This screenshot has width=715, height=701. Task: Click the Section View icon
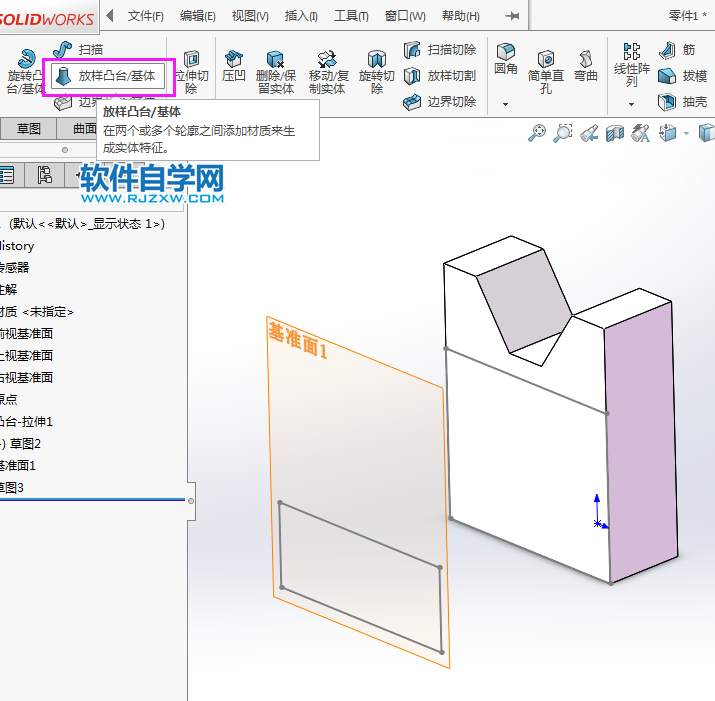click(x=615, y=133)
